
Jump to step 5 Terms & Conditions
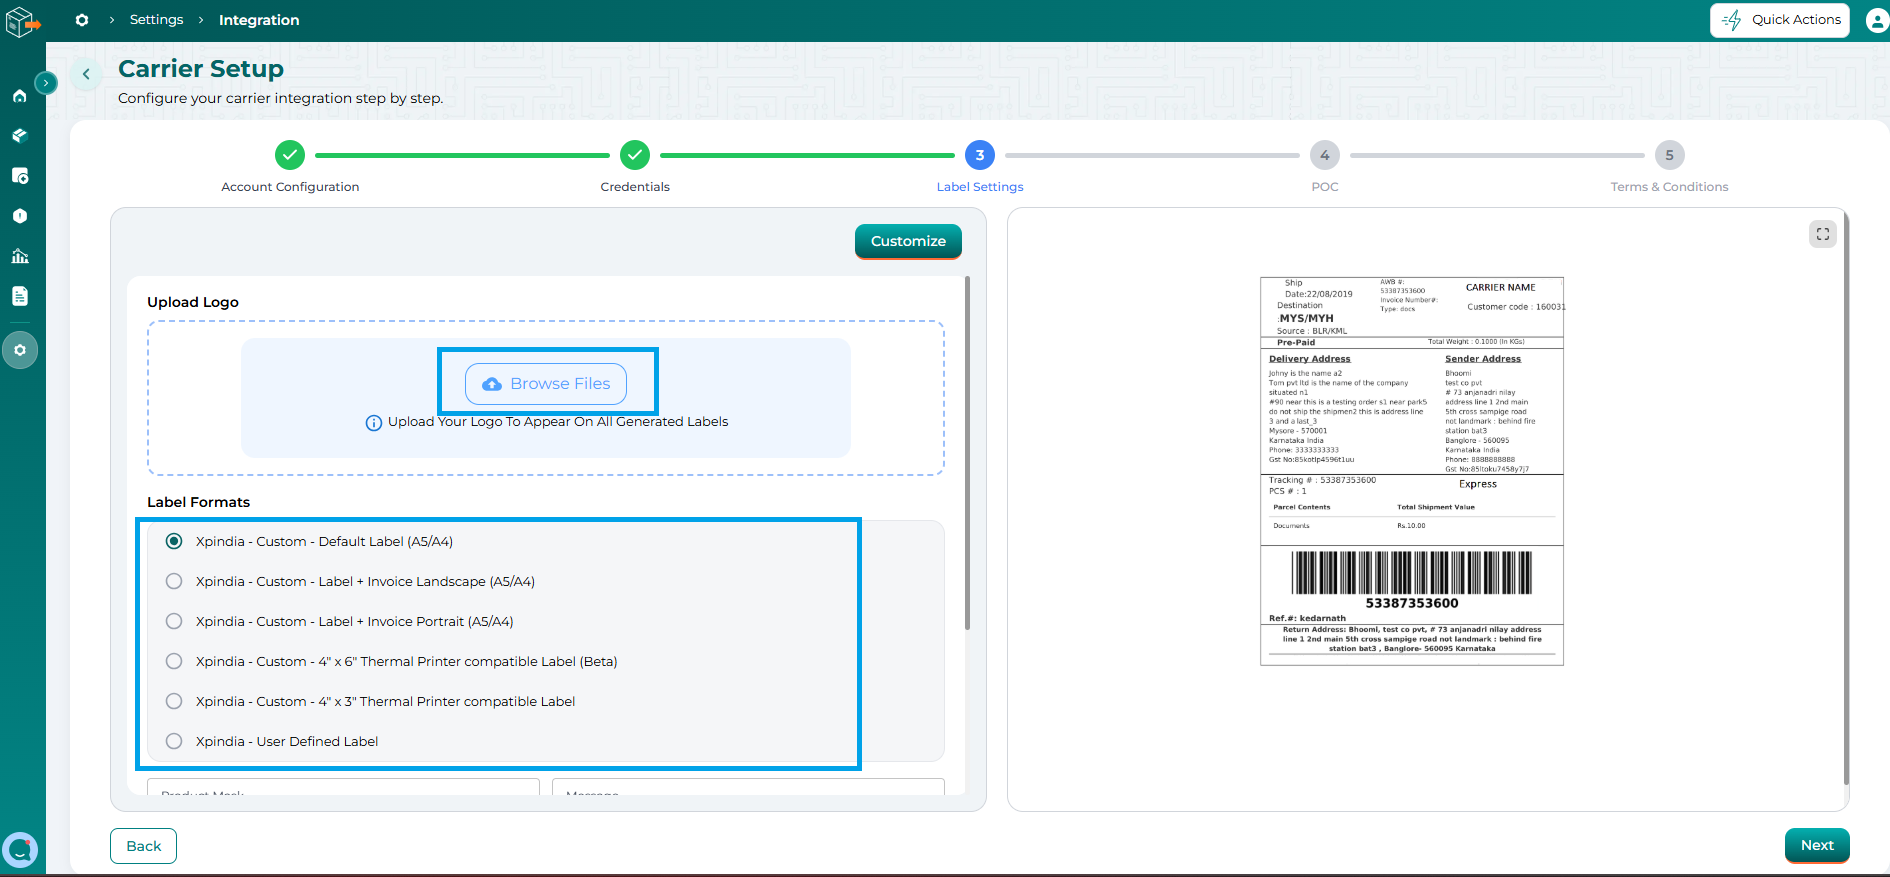[x=1669, y=155]
